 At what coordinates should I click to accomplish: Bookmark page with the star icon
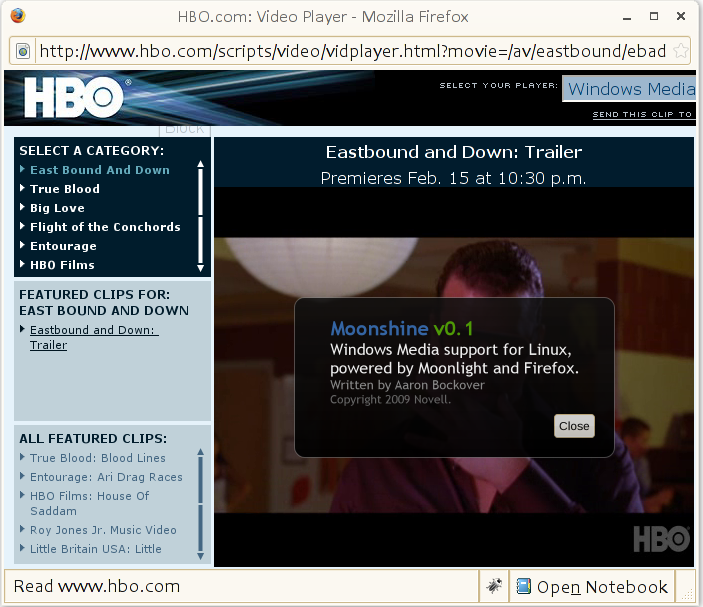pos(681,51)
